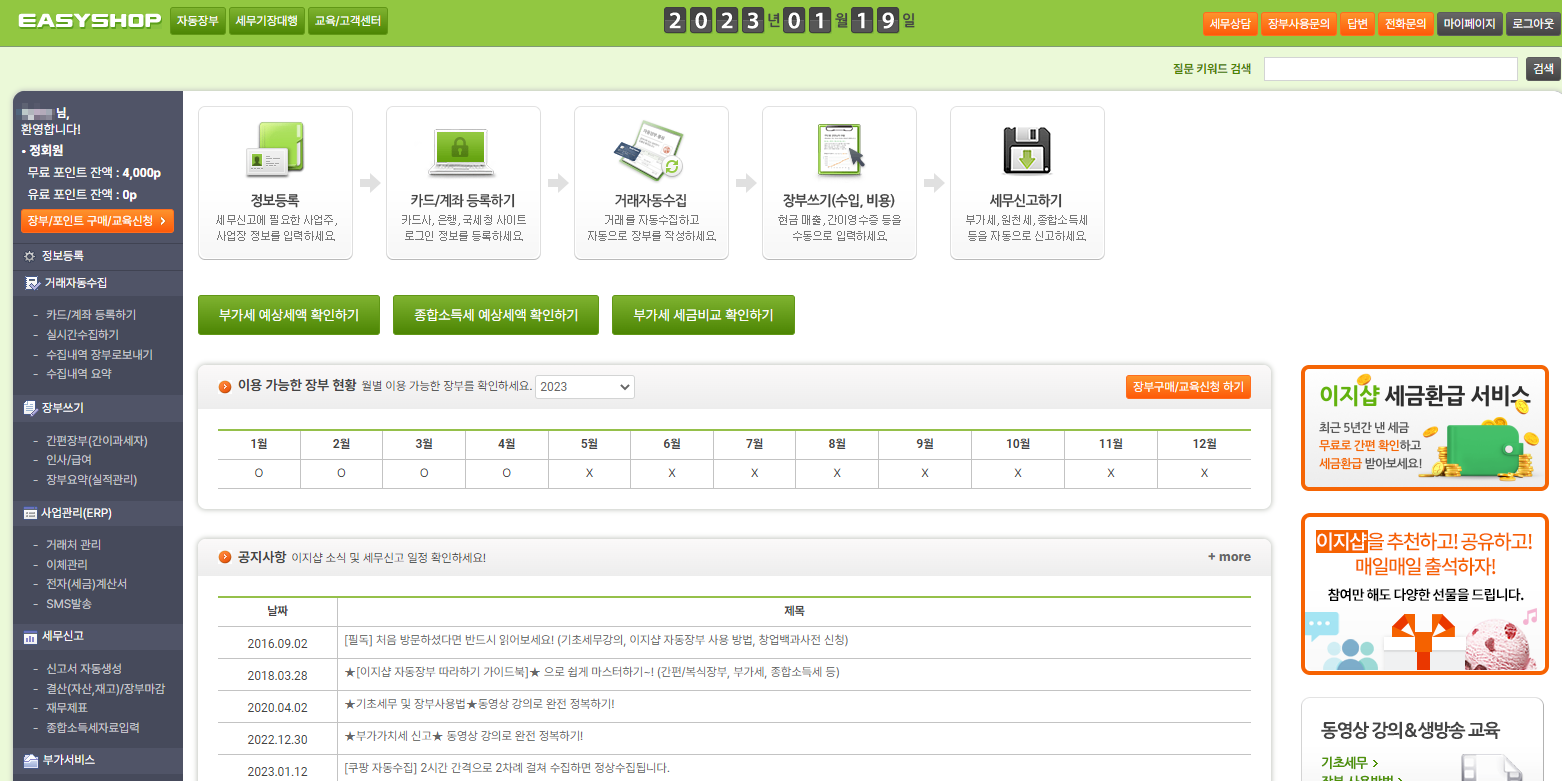This screenshot has width=1562, height=781.
Task: Click the 장부쓰기 sidebar section icon
Action: click(x=30, y=408)
